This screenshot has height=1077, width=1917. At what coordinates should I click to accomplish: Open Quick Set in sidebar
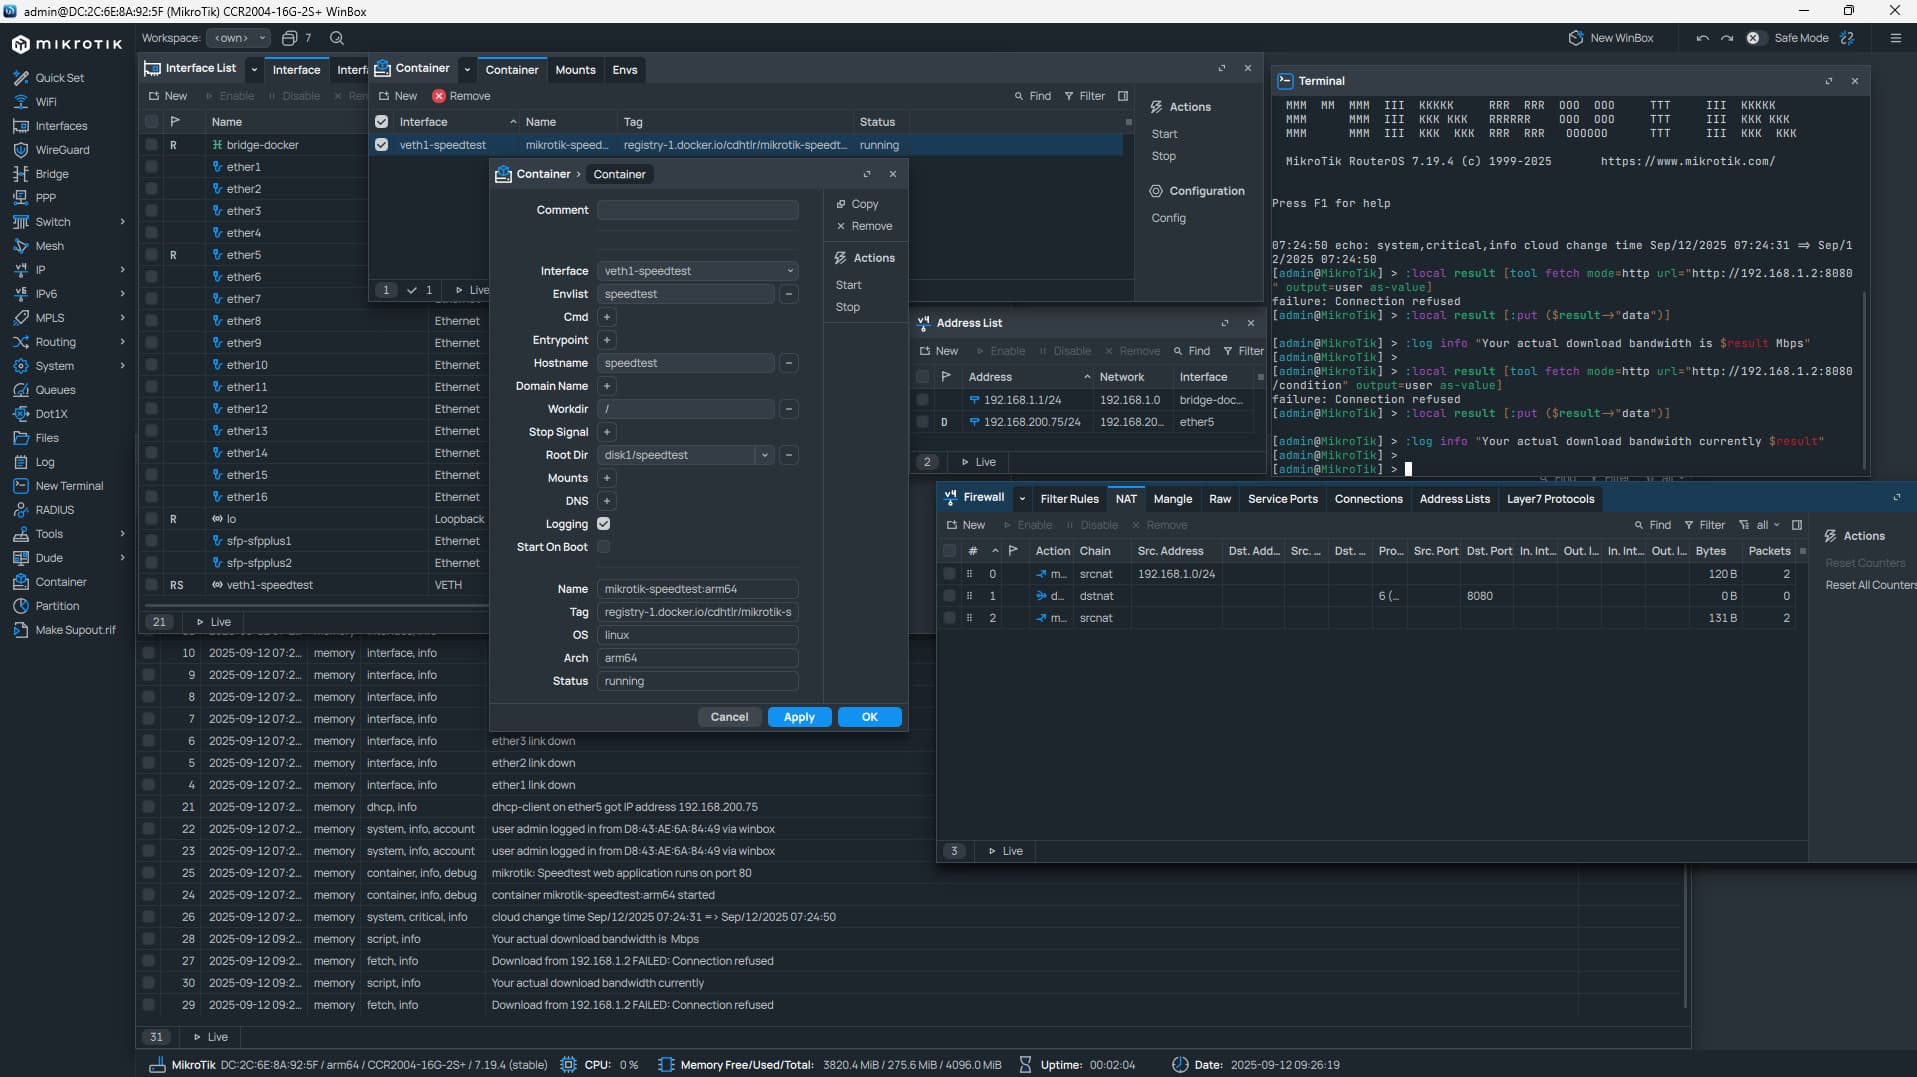(59, 78)
